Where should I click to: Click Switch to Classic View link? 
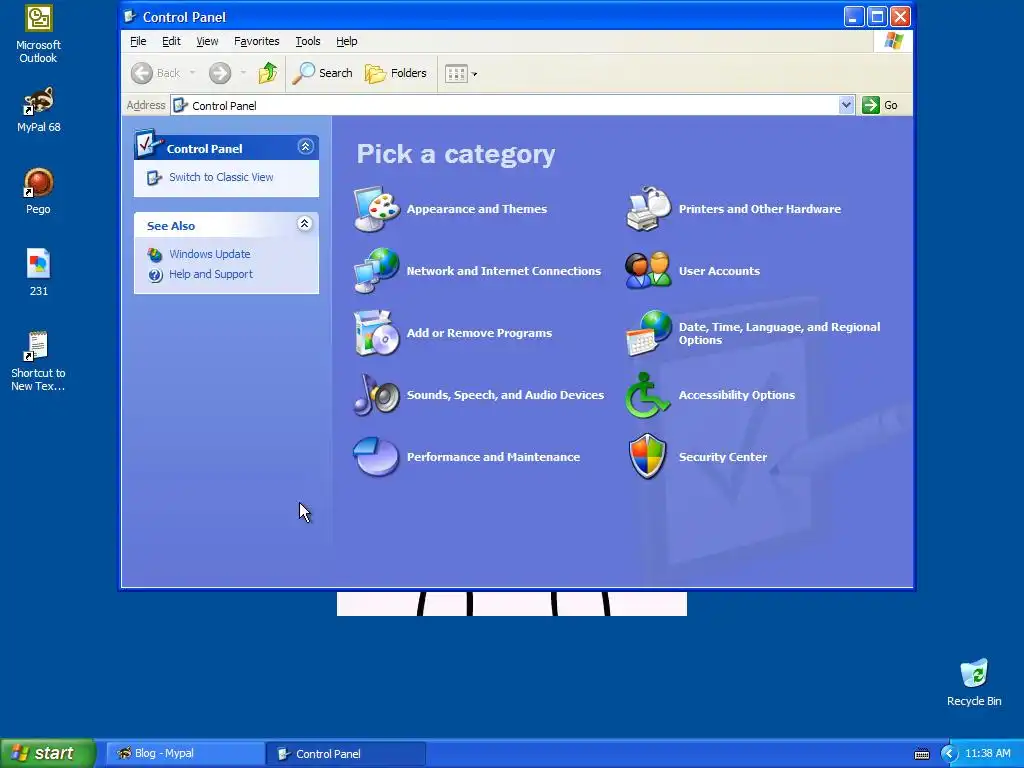[221, 177]
